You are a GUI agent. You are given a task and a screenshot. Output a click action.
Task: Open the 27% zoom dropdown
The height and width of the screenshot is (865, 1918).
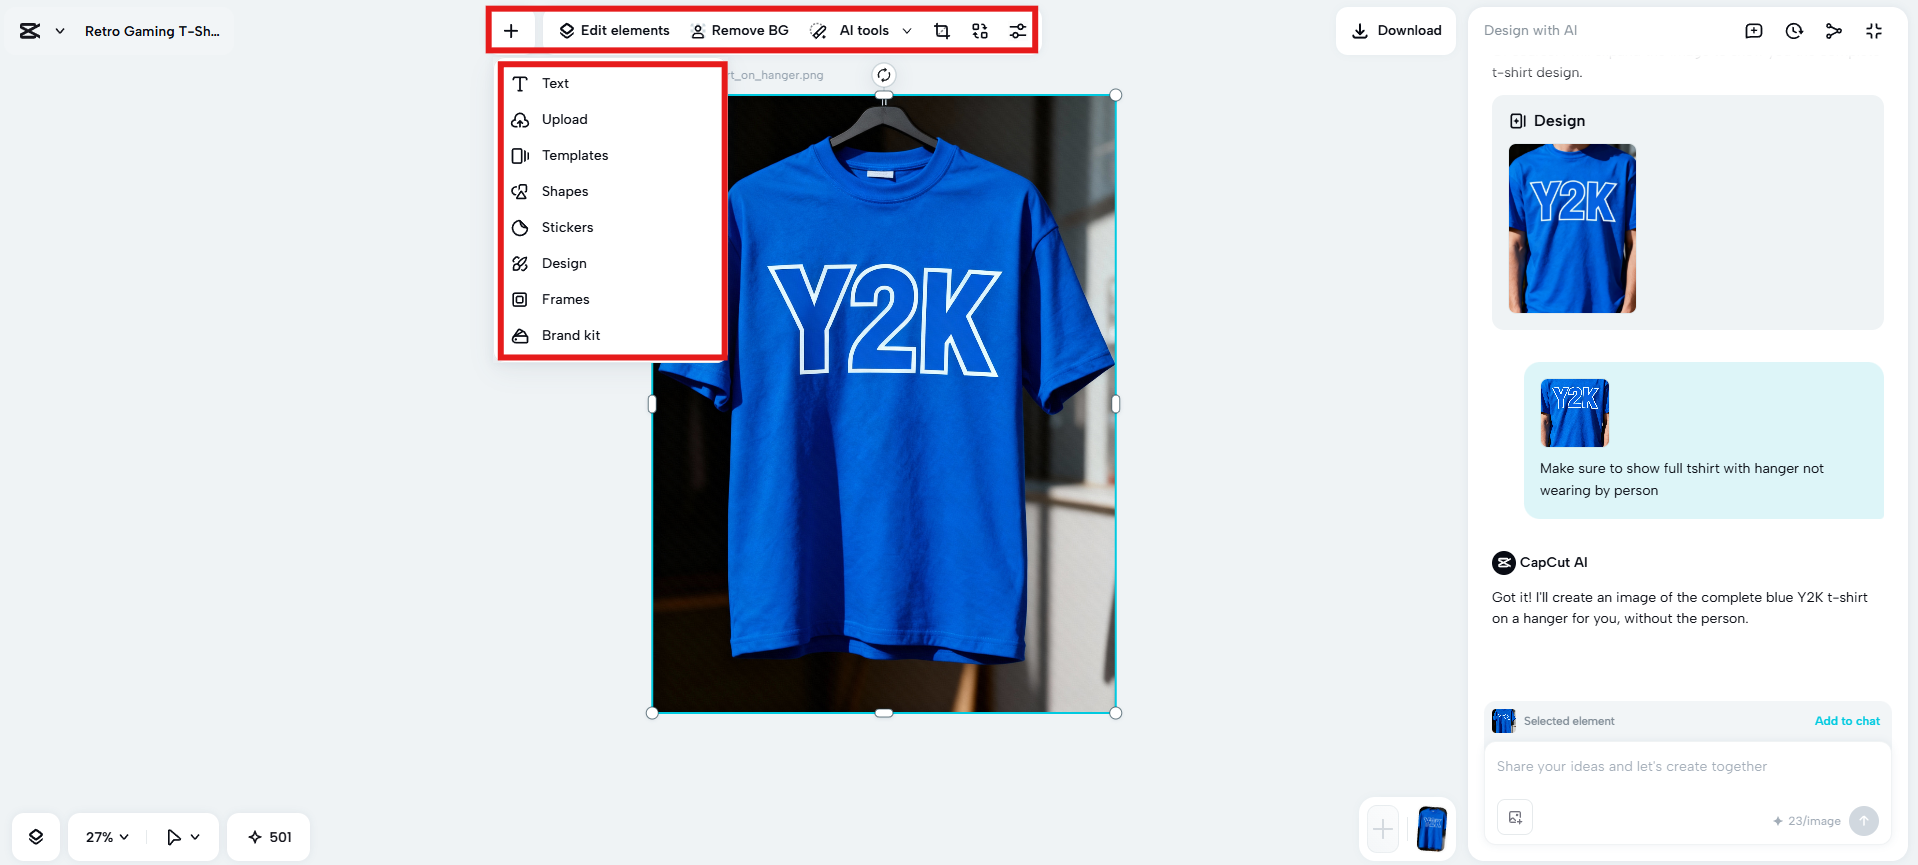coord(107,837)
